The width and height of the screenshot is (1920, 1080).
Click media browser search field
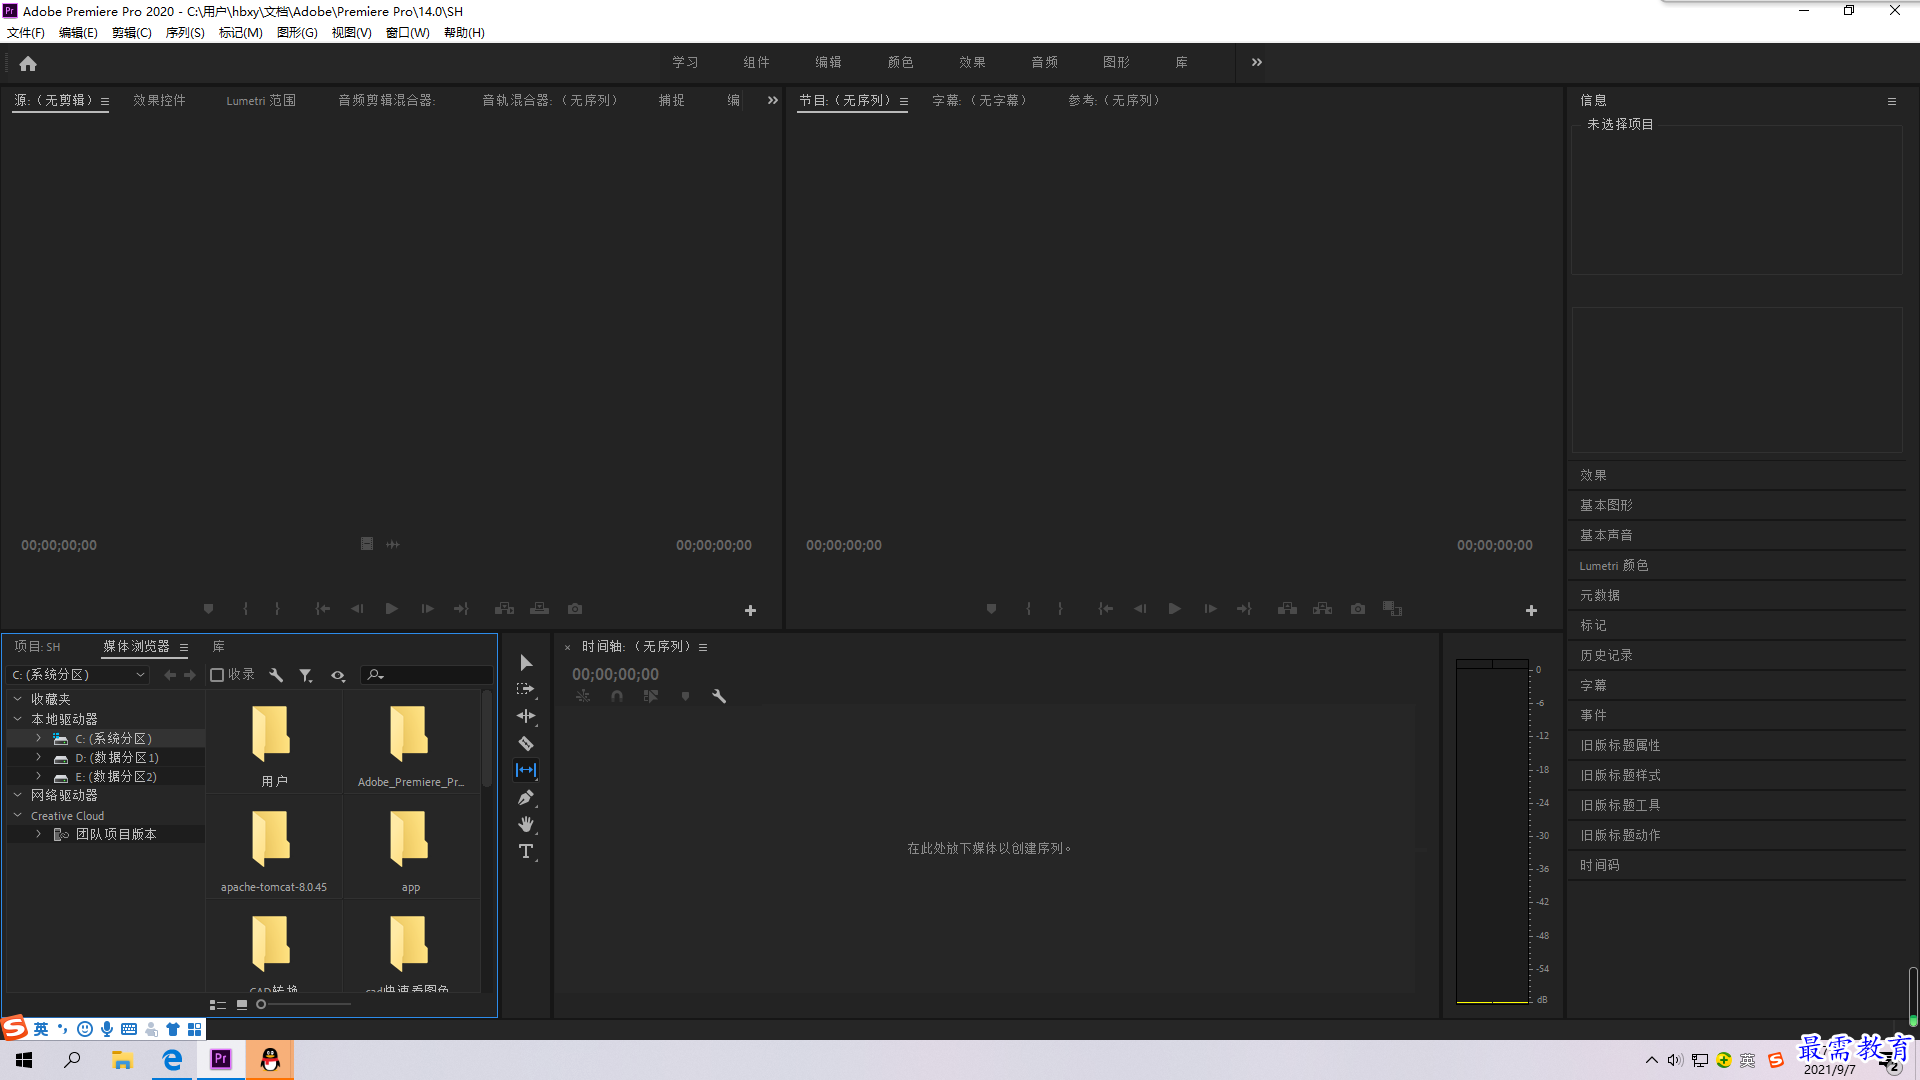point(427,675)
